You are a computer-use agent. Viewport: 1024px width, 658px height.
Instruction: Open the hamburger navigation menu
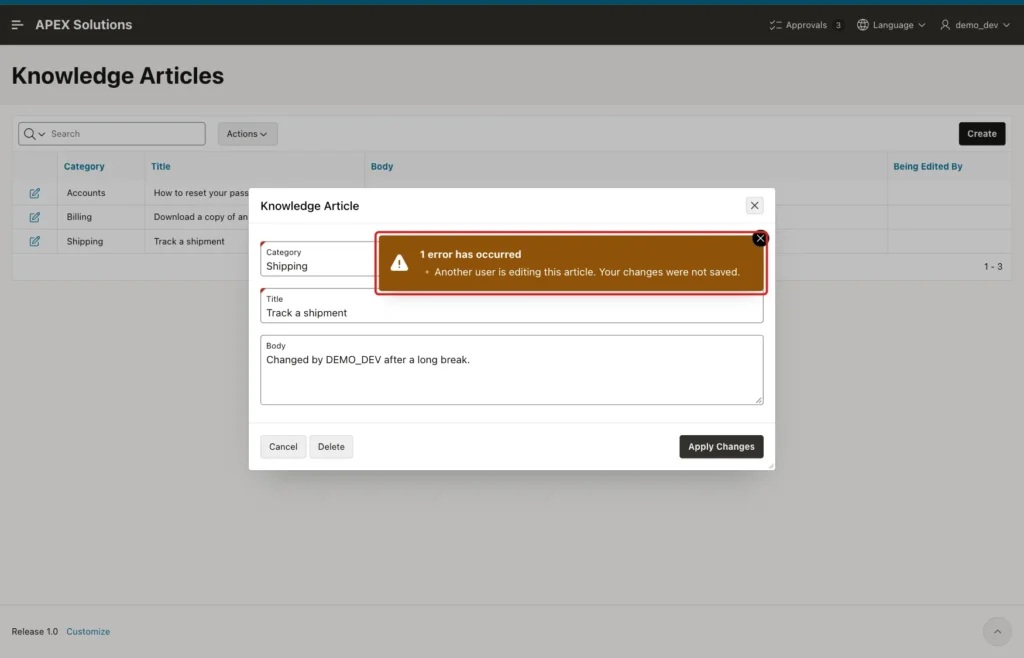click(18, 25)
